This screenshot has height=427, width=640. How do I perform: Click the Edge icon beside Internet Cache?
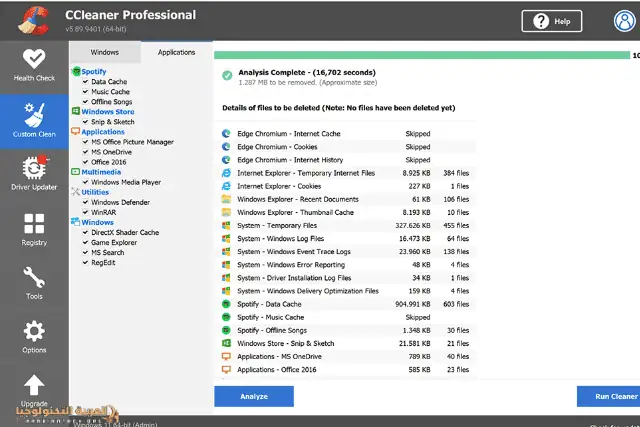point(226,133)
